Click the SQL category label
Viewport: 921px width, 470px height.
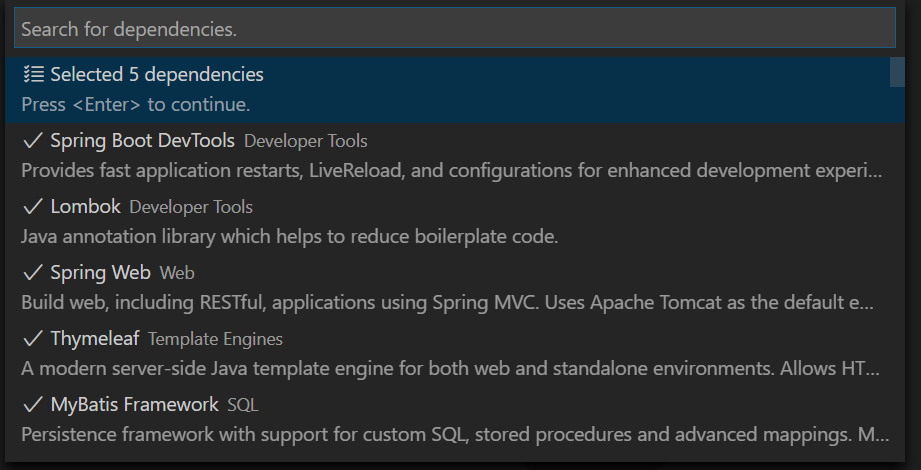coord(243,406)
